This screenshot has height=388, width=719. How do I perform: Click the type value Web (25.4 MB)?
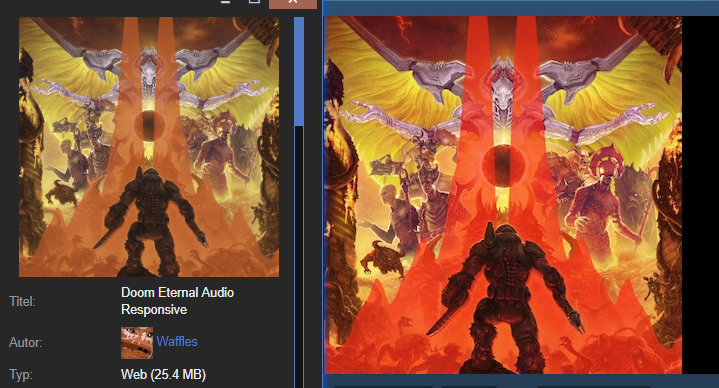[x=163, y=375]
